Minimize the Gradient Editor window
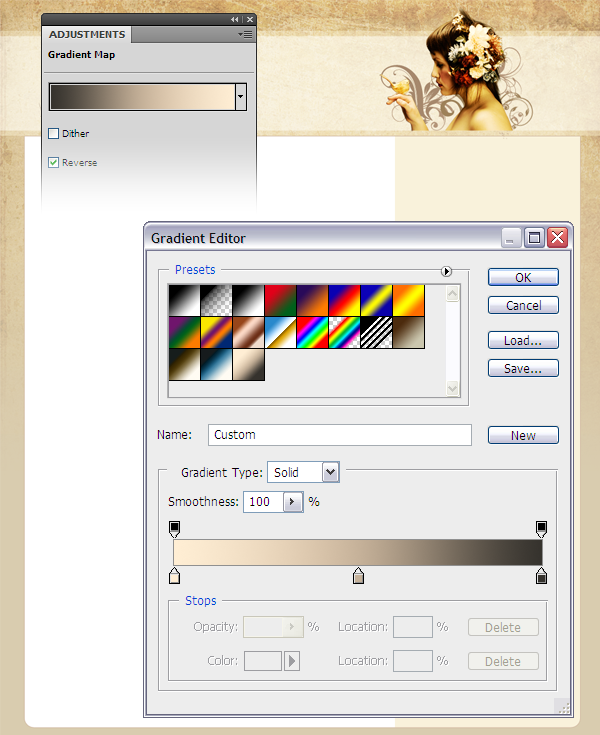This screenshot has height=735, width=600. (510, 238)
